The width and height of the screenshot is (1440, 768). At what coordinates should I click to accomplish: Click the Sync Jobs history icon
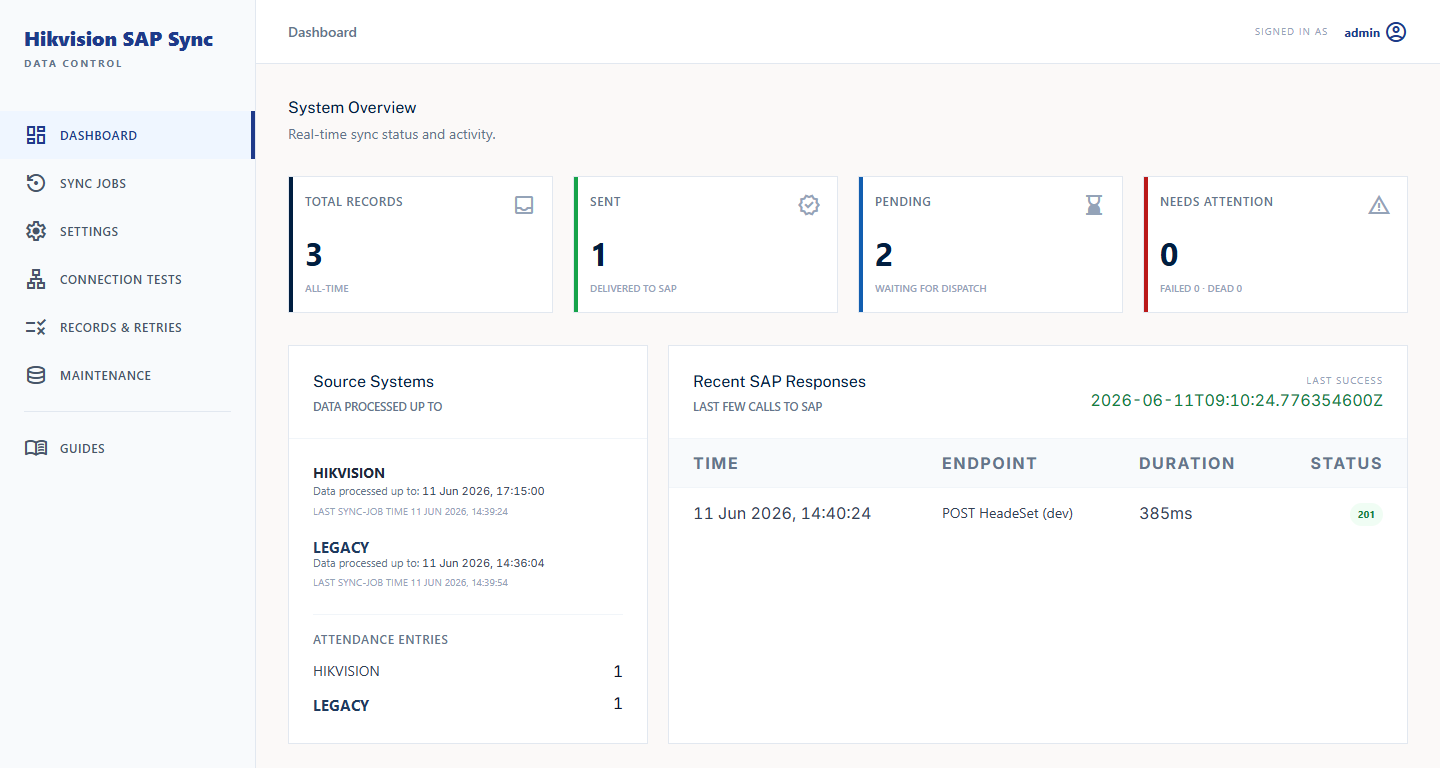click(x=36, y=183)
